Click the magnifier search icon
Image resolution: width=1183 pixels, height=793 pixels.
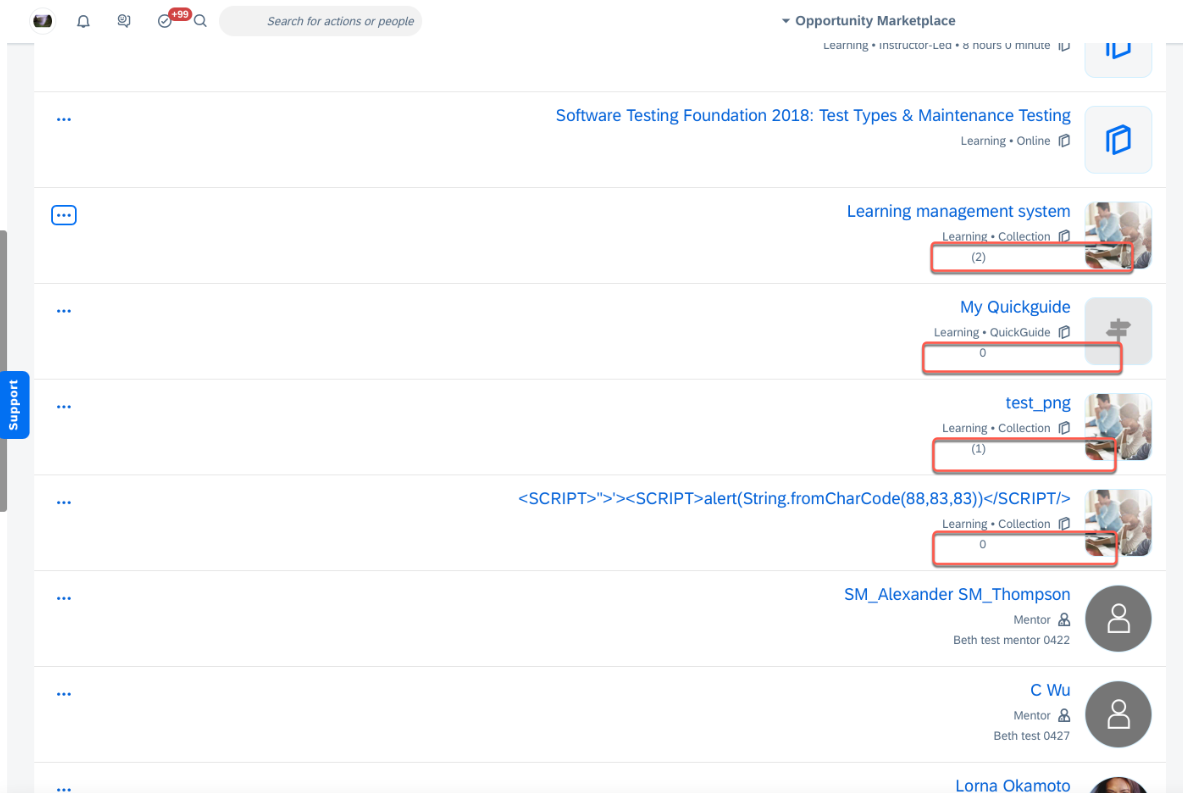coord(200,21)
